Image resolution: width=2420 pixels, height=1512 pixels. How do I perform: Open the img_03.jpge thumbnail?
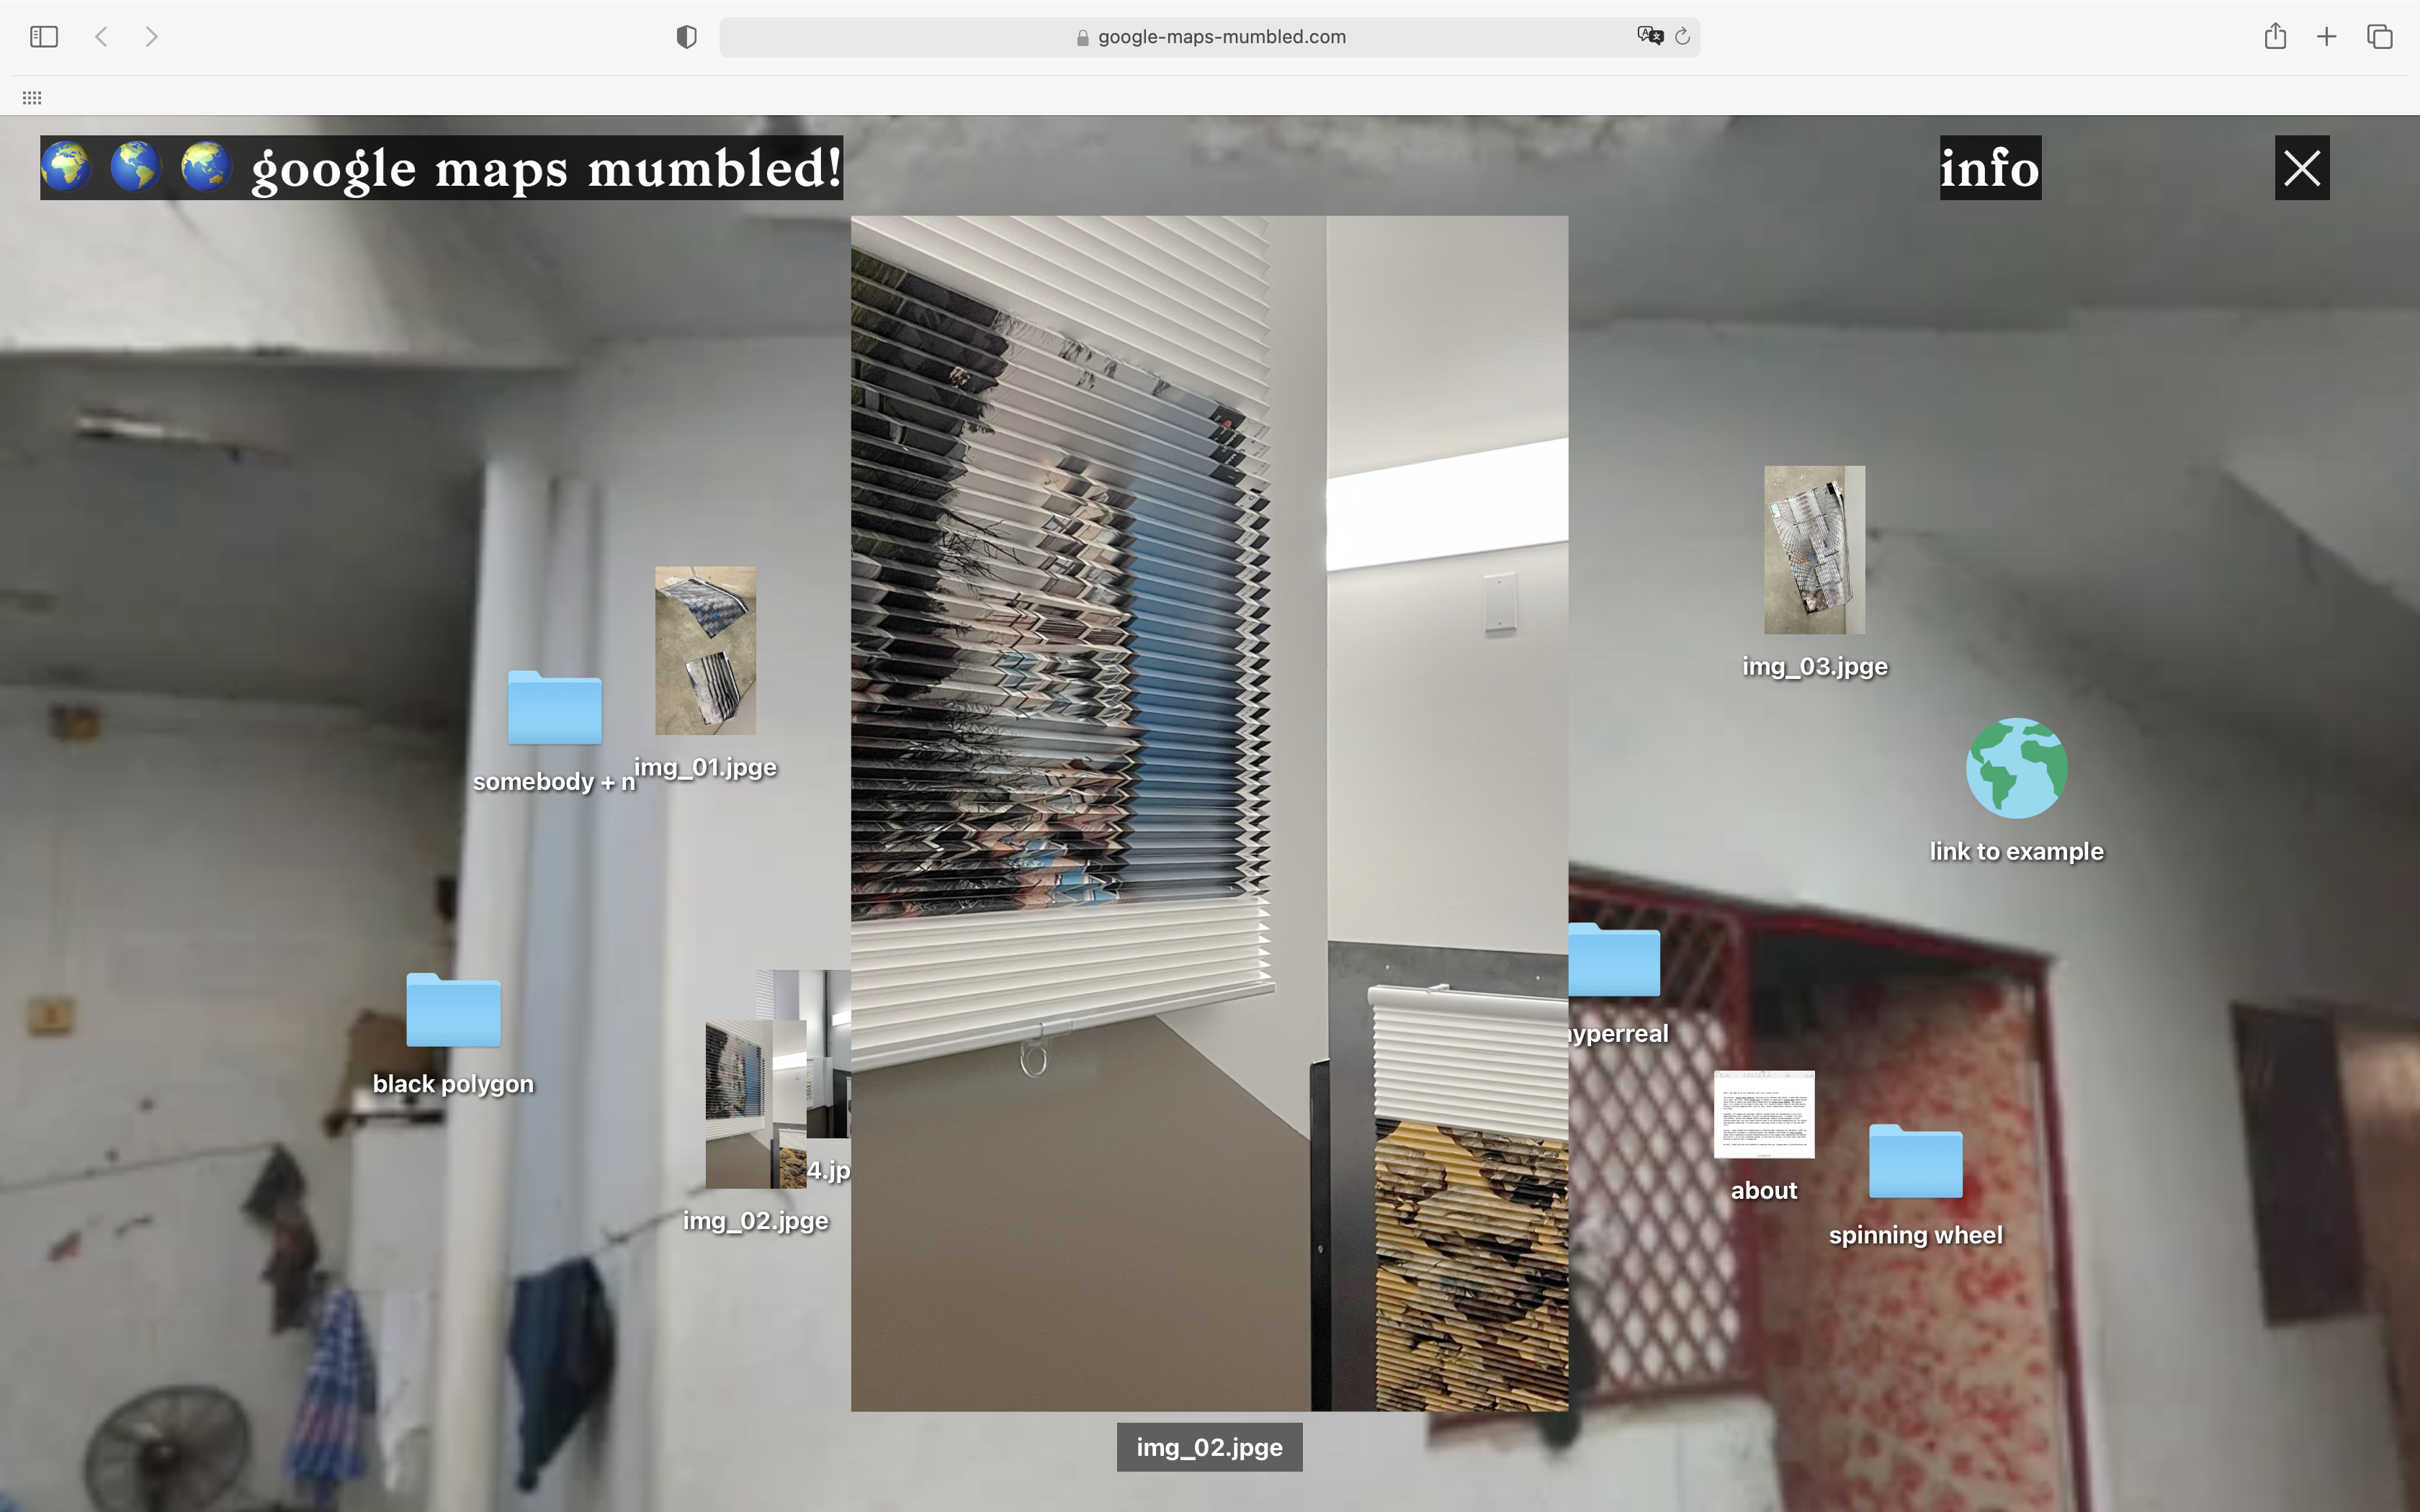[1814, 550]
